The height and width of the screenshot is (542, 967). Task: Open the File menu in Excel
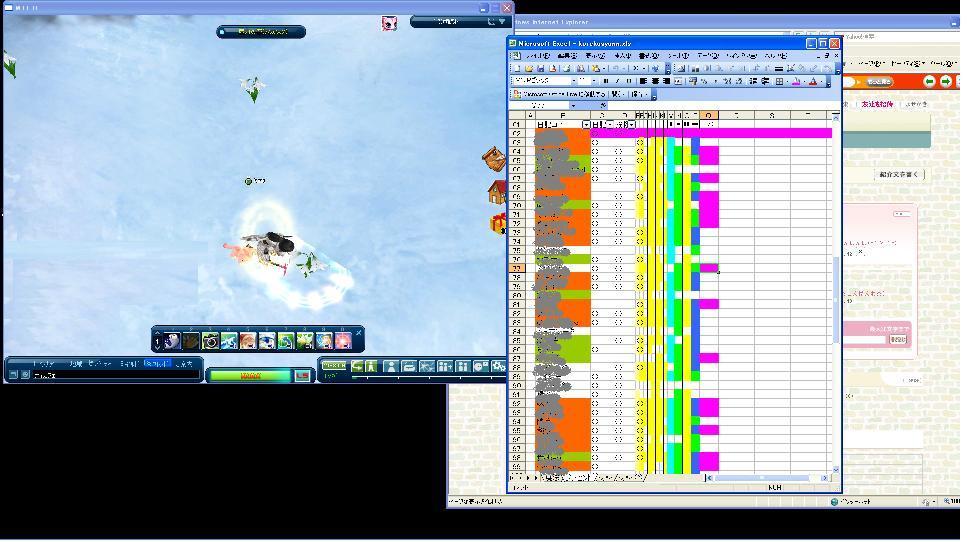537,55
